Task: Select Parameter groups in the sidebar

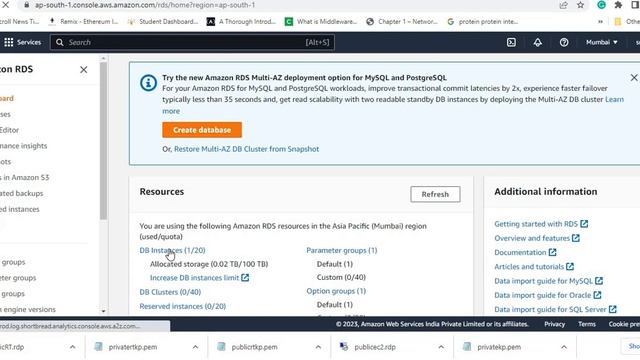Action: (18, 278)
